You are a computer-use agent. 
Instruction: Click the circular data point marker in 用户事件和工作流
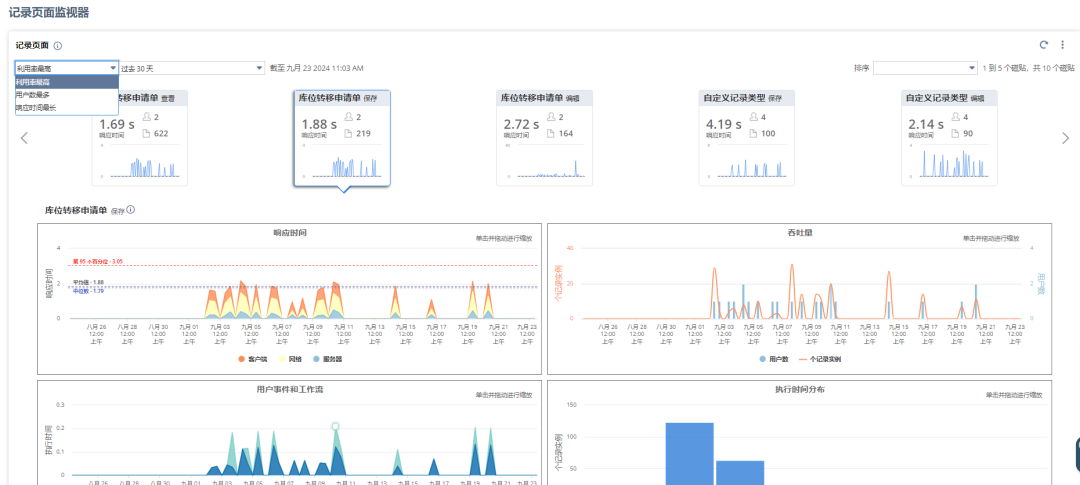click(335, 427)
